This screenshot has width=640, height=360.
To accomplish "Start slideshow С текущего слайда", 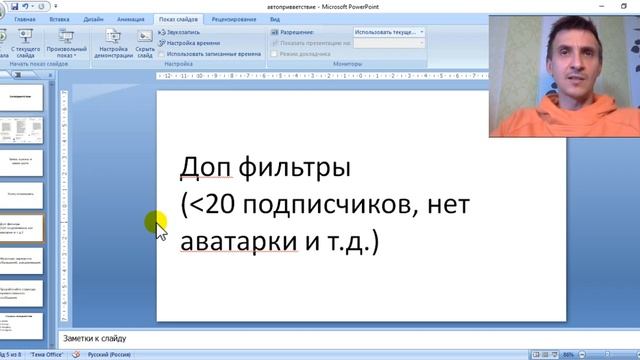I will 25,43.
